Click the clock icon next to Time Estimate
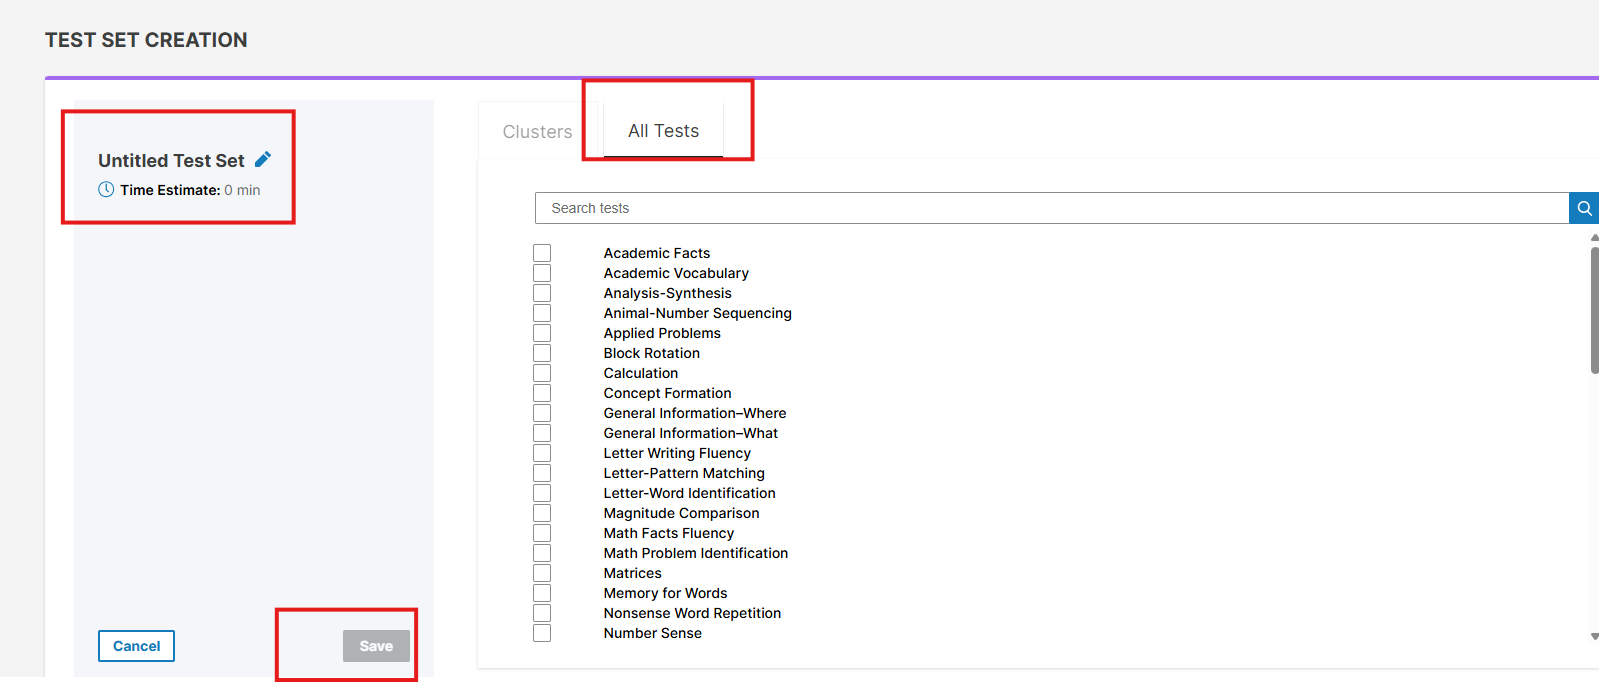The image size is (1599, 682). [106, 190]
